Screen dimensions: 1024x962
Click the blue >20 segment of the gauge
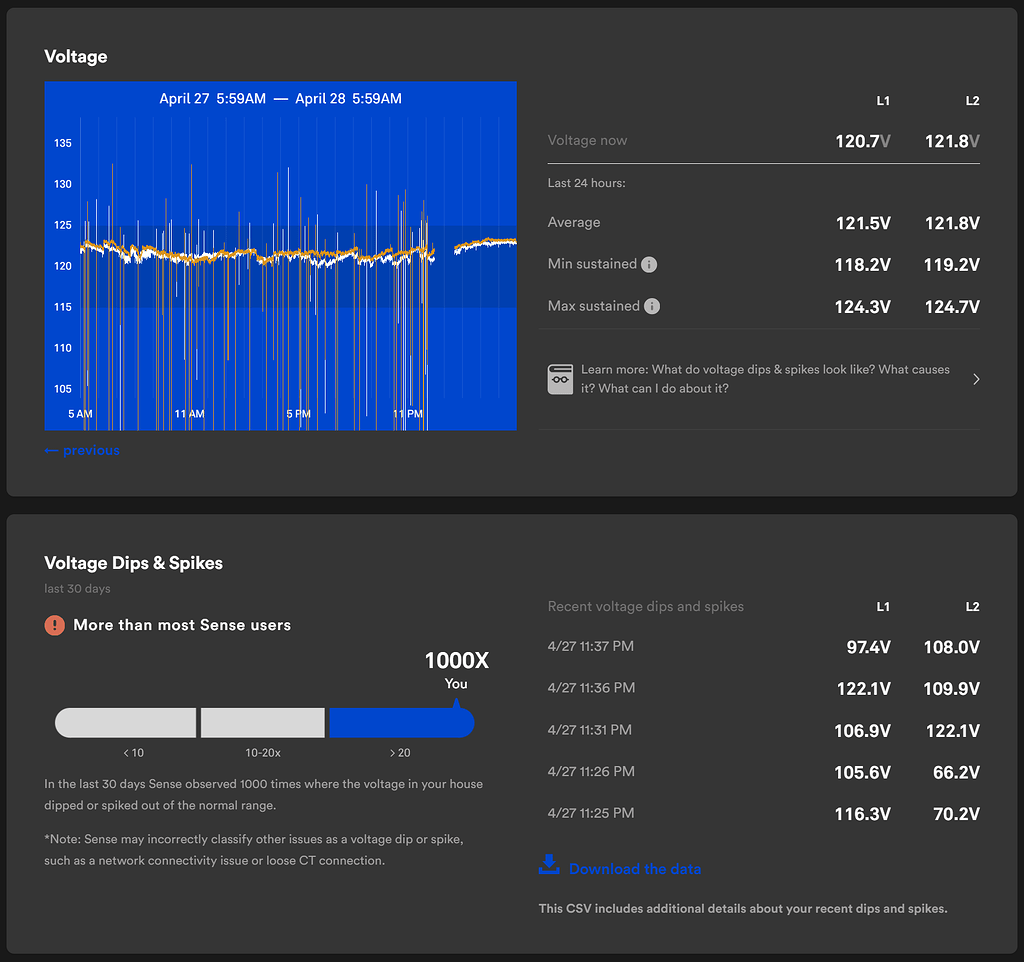pyautogui.click(x=400, y=722)
